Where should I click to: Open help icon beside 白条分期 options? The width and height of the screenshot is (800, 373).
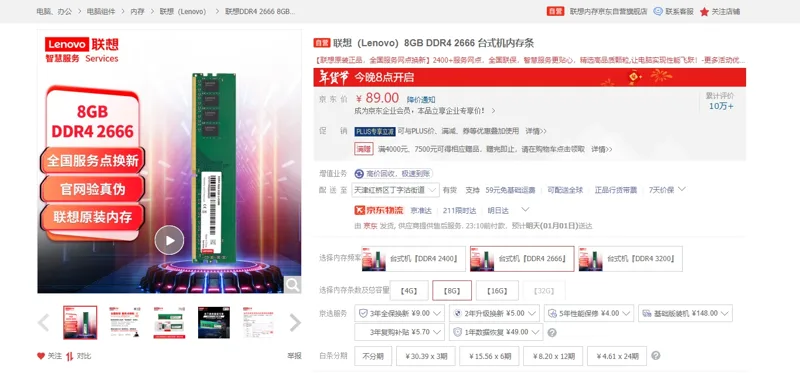[x=656, y=356]
